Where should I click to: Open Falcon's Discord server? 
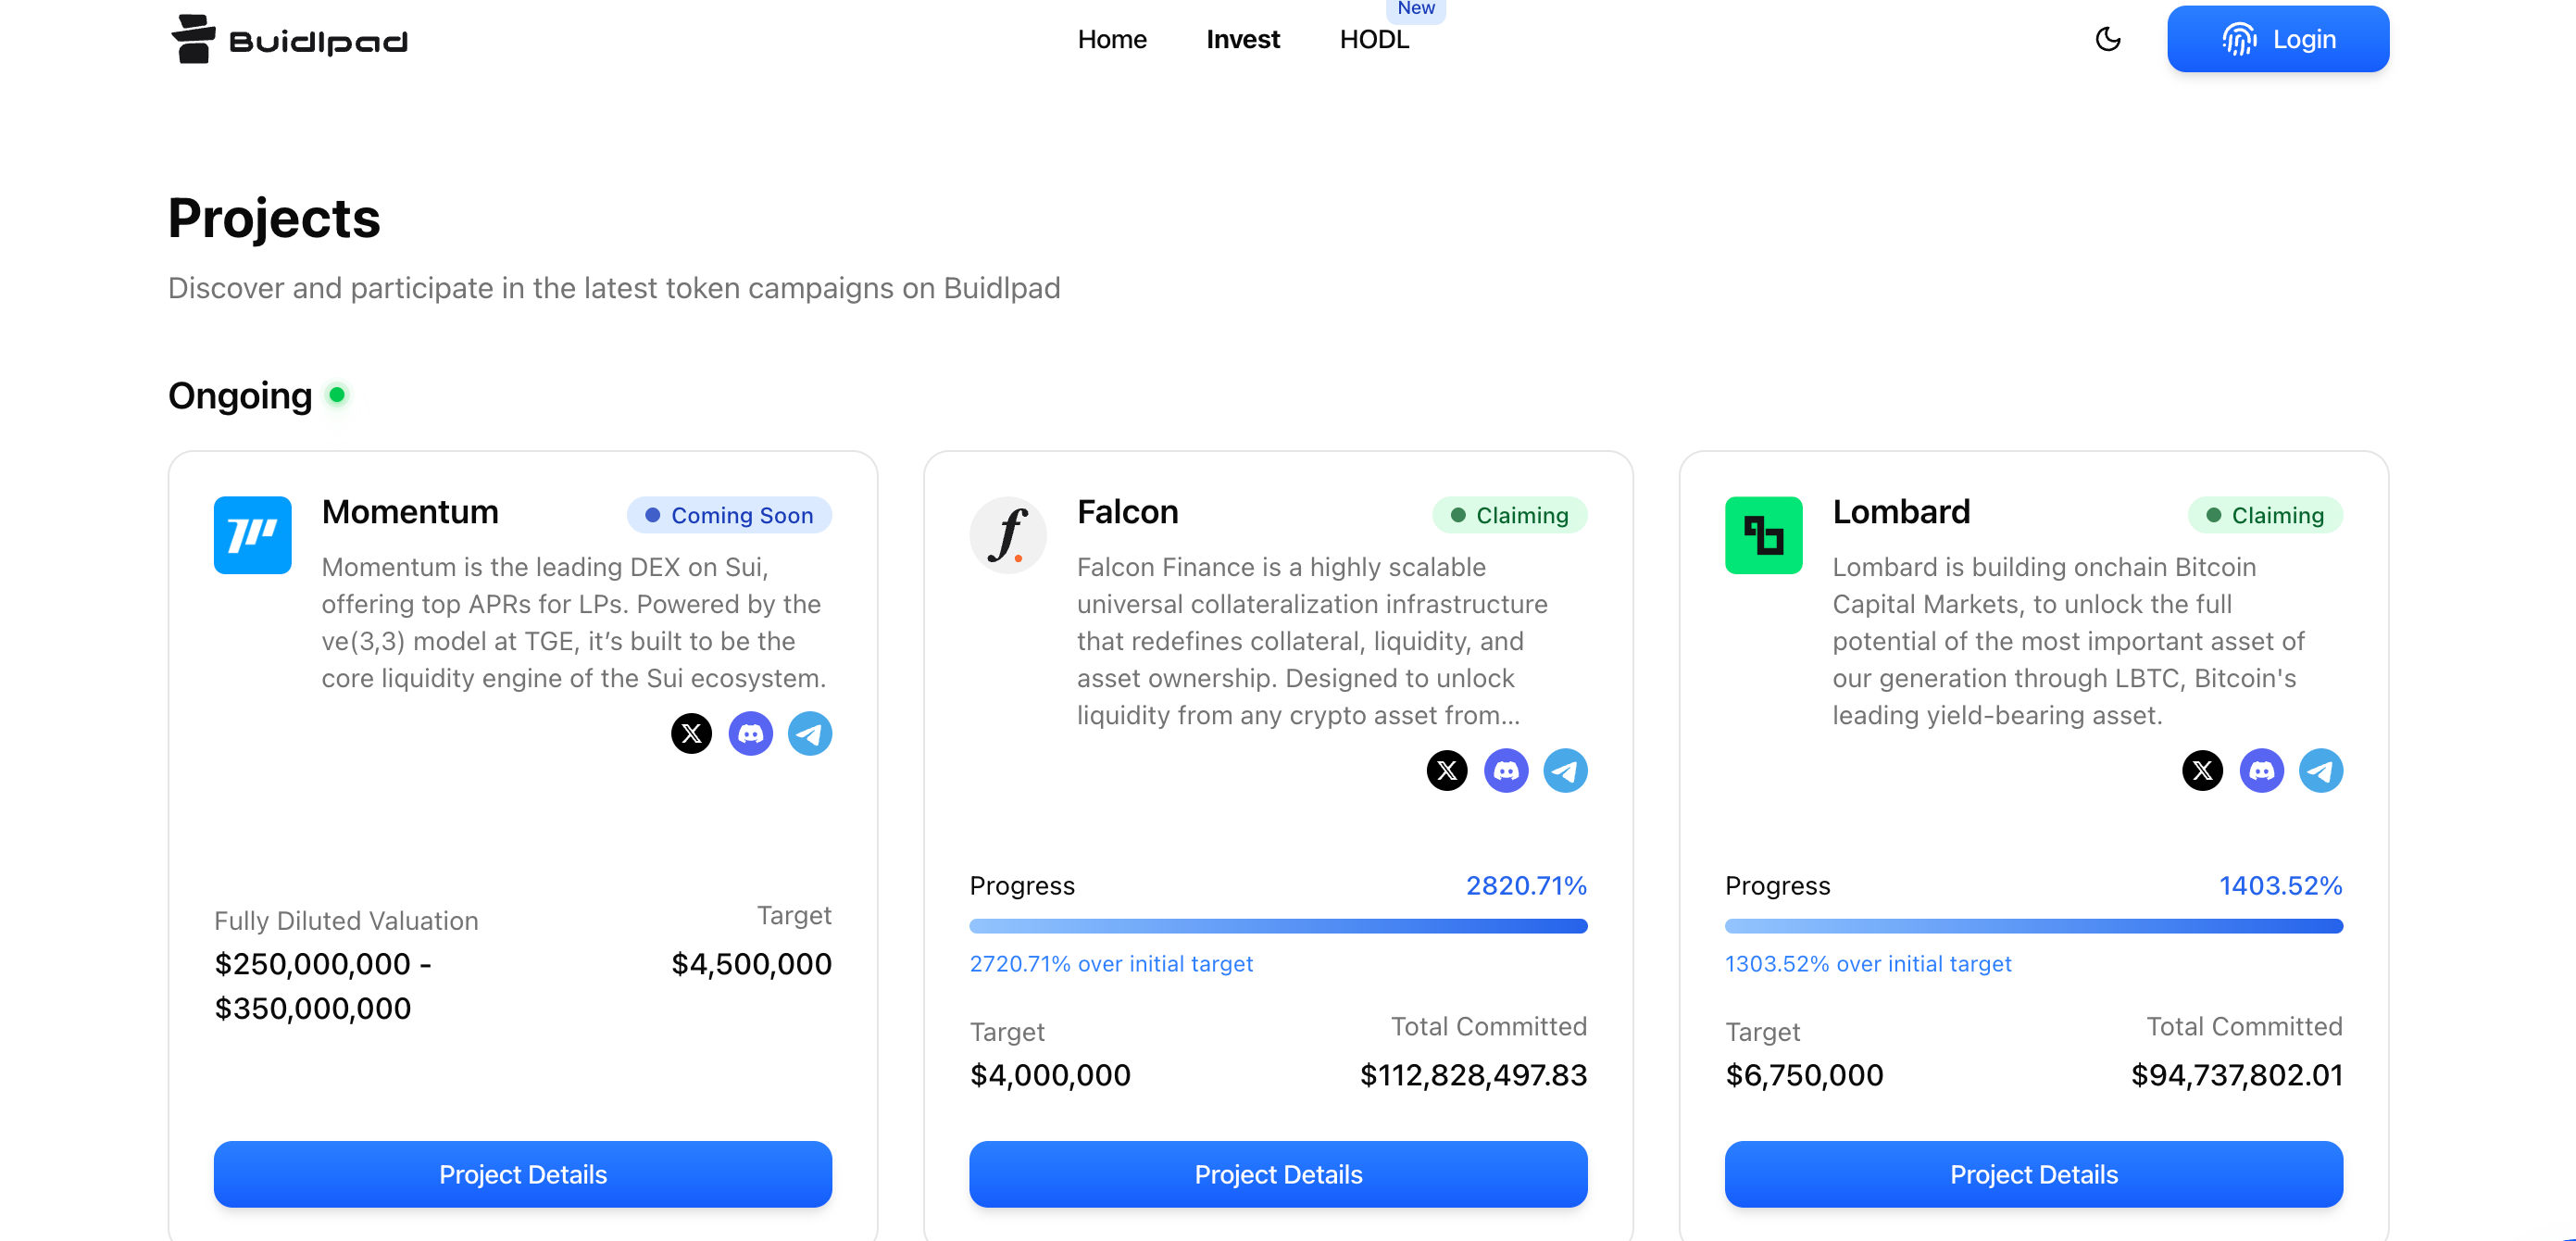1507,770
